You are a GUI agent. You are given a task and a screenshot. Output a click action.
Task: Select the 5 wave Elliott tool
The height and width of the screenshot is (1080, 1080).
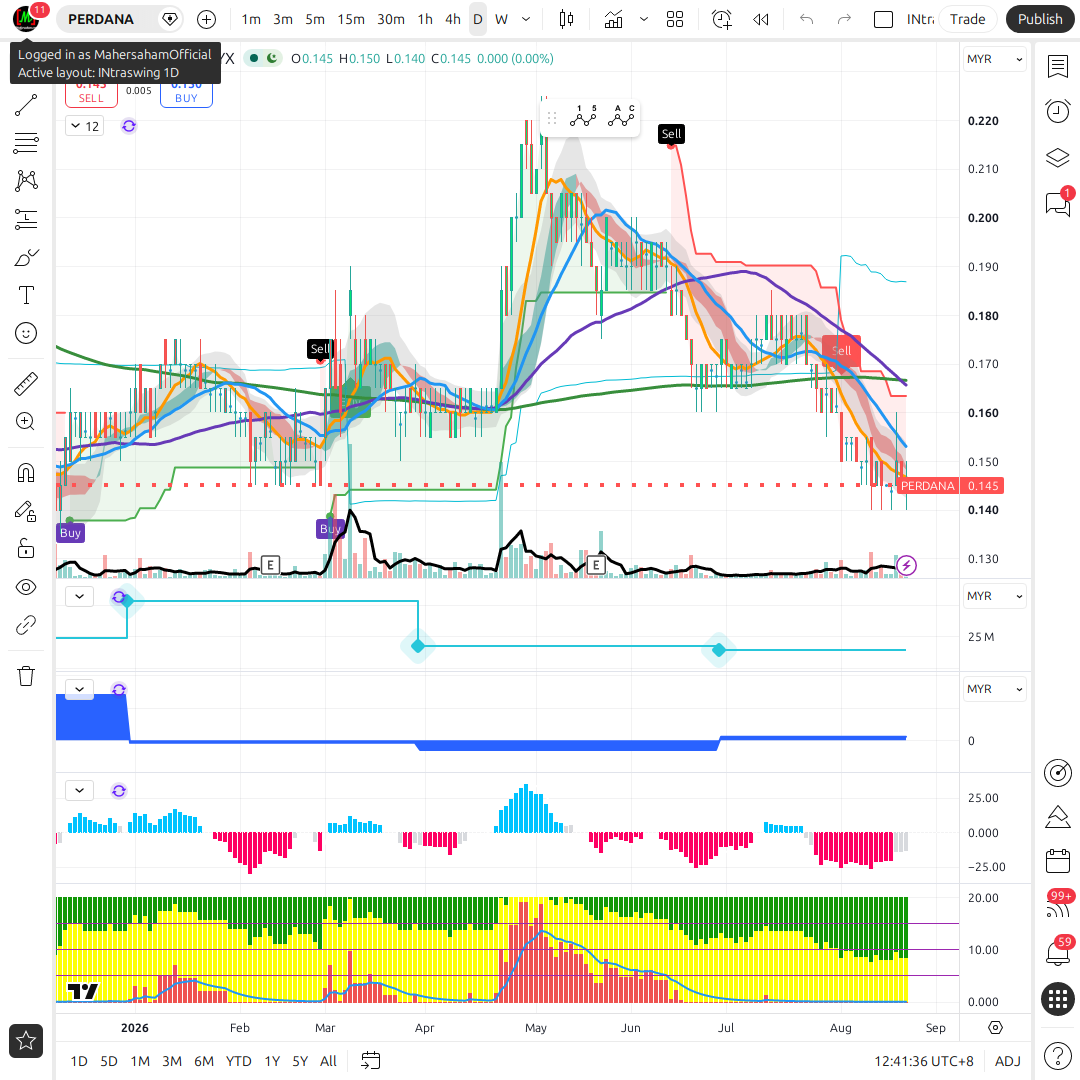coord(583,118)
